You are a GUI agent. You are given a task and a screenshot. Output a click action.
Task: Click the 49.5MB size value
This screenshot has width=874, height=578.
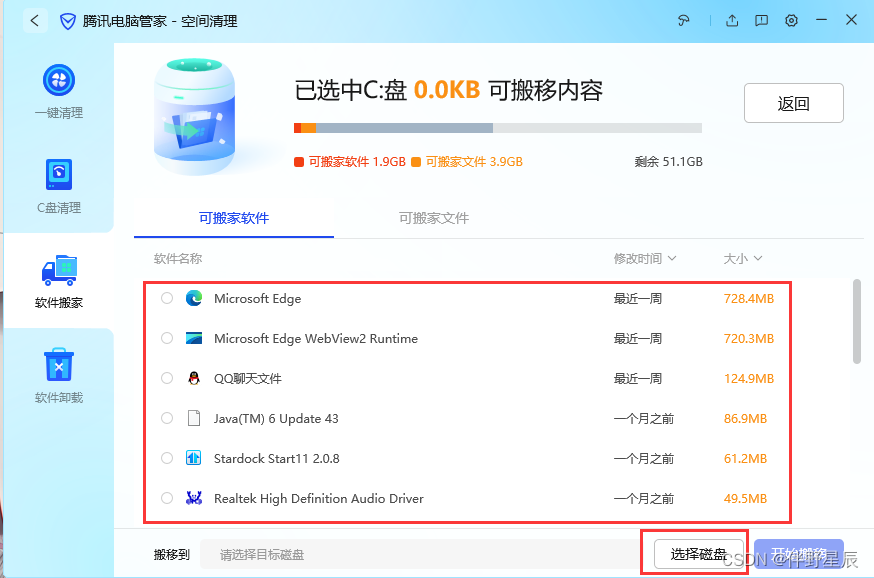746,499
